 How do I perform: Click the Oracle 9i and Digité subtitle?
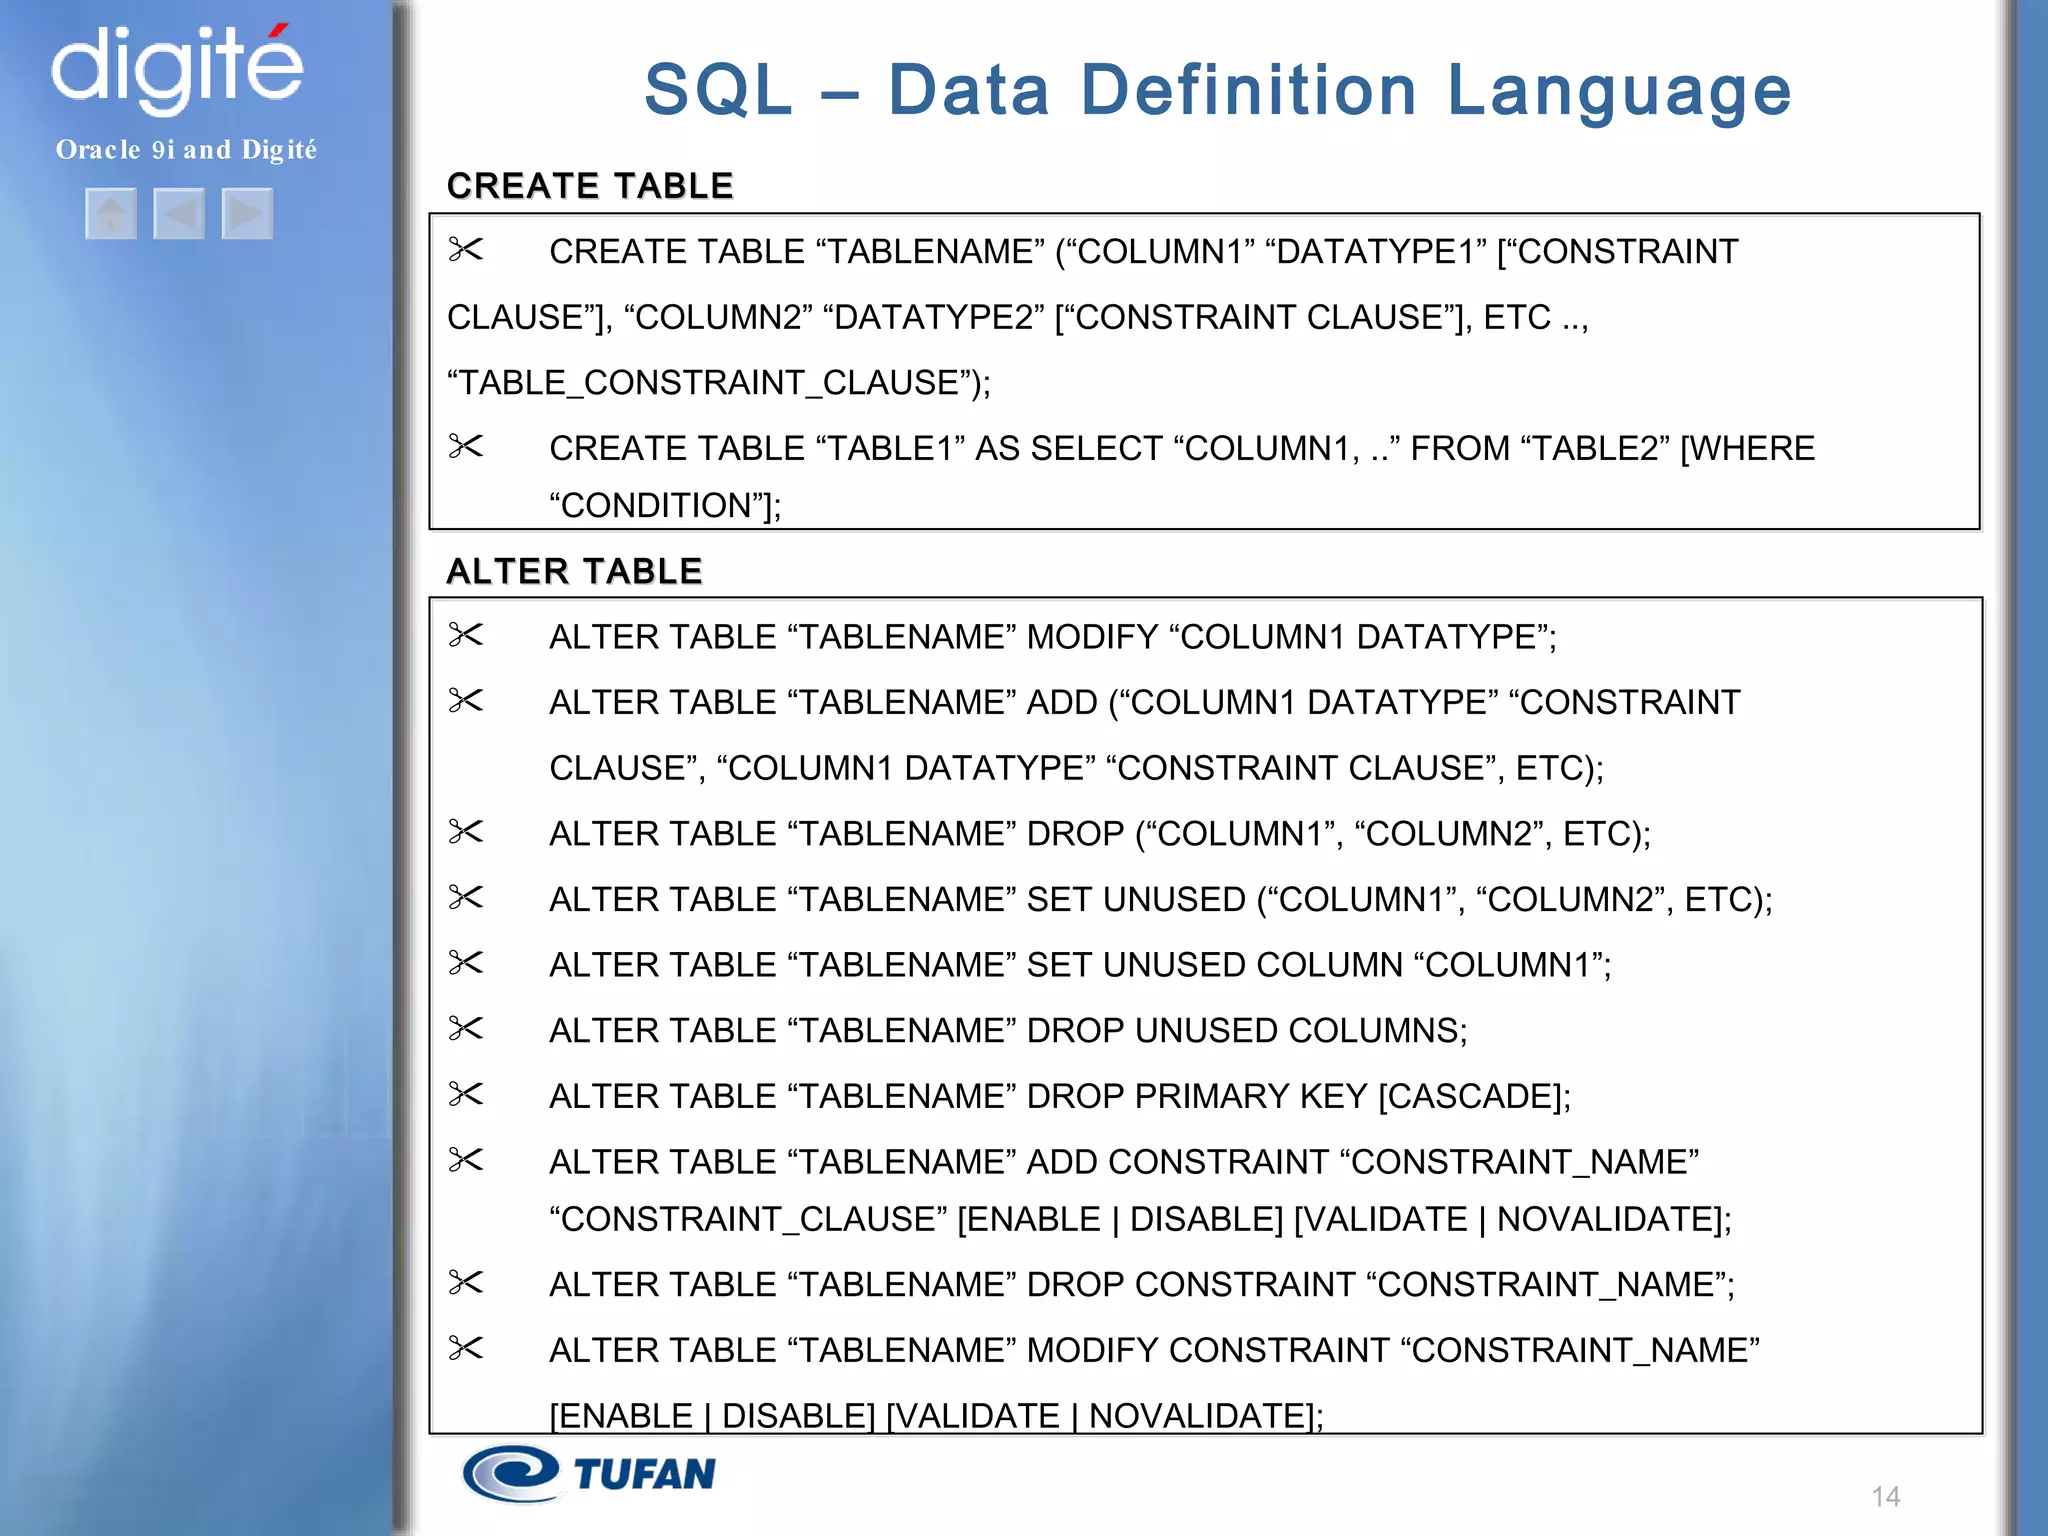tap(186, 150)
